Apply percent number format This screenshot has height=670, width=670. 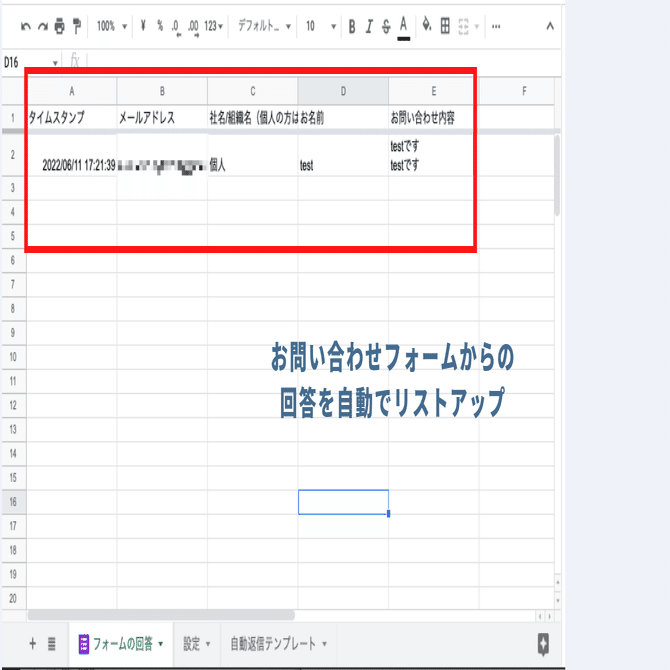(x=160, y=26)
